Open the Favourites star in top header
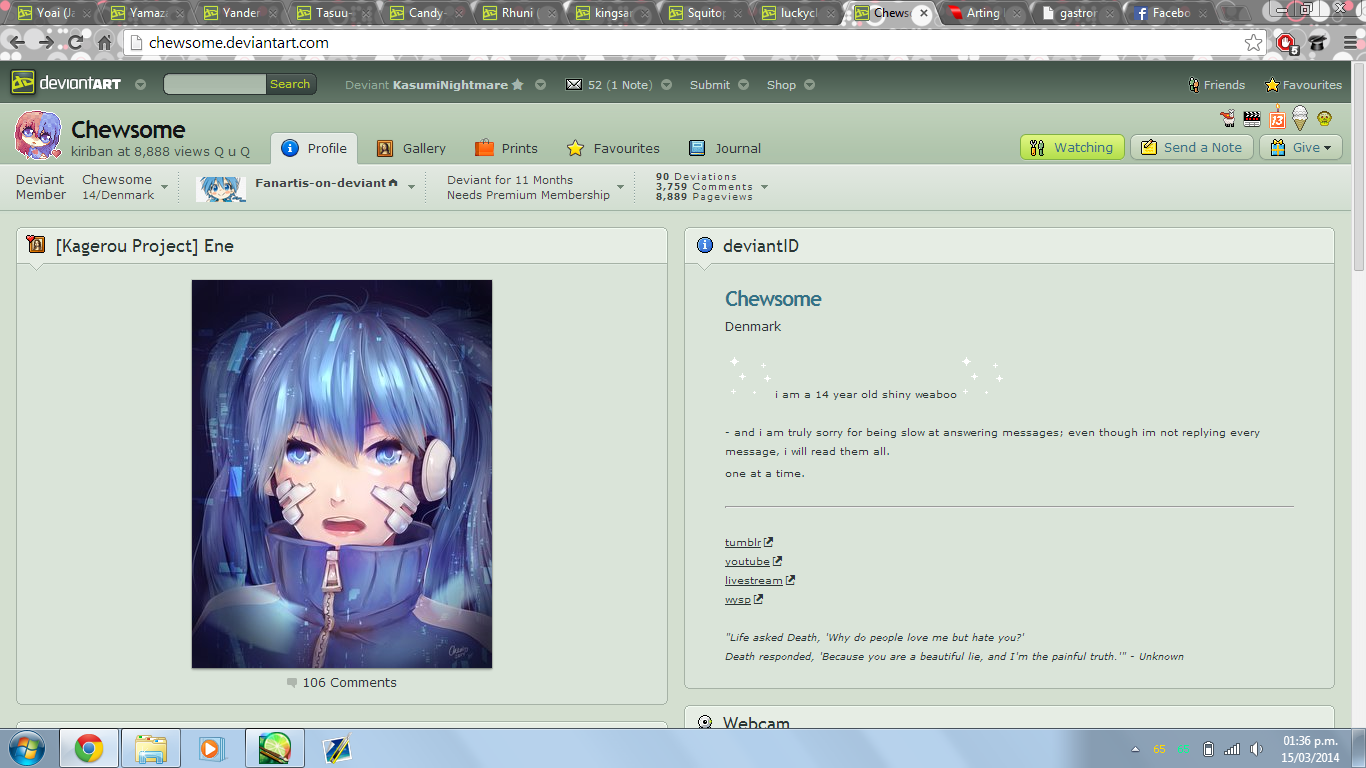Screen dimensions: 1366x768 click(1303, 85)
